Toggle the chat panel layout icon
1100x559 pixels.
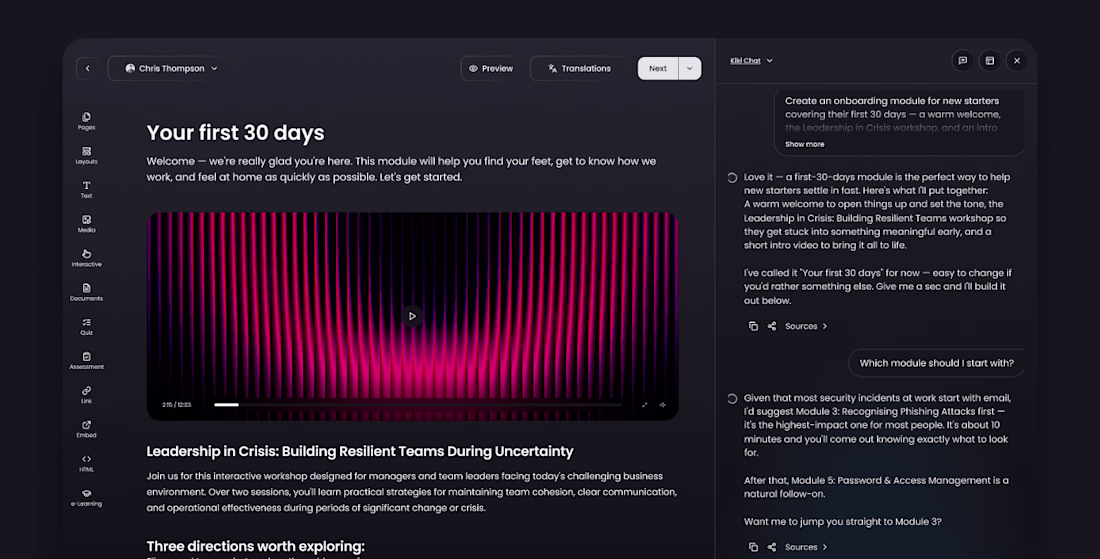coord(990,61)
